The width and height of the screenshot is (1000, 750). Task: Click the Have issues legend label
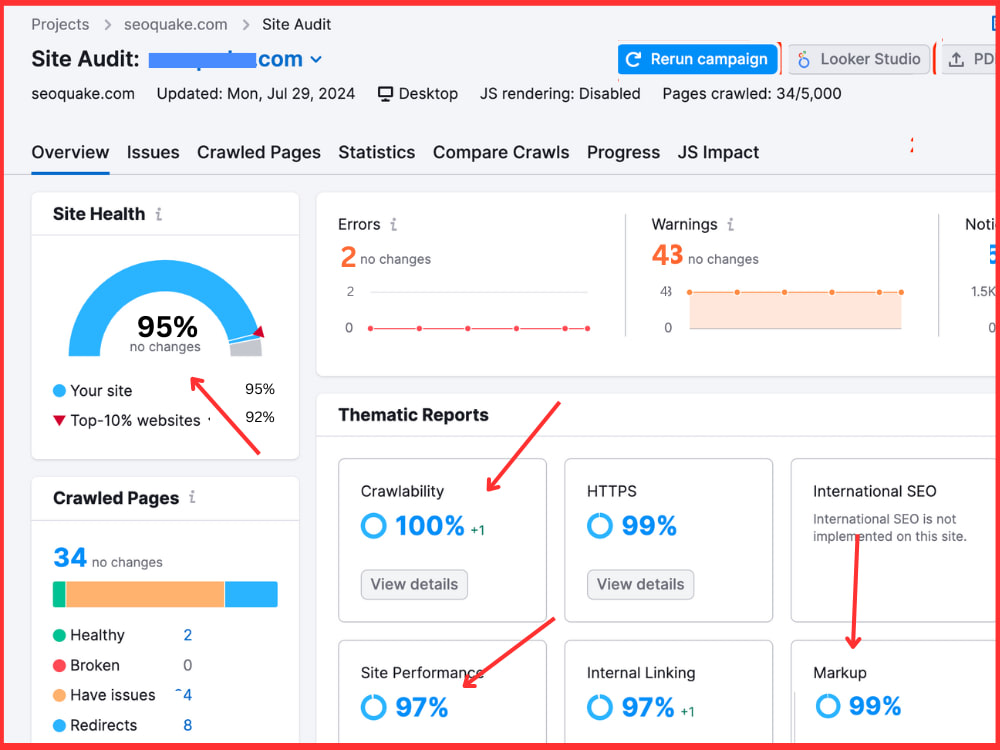tap(113, 695)
